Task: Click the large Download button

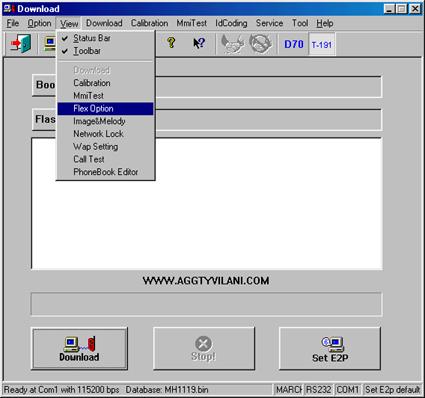Action: [x=79, y=349]
